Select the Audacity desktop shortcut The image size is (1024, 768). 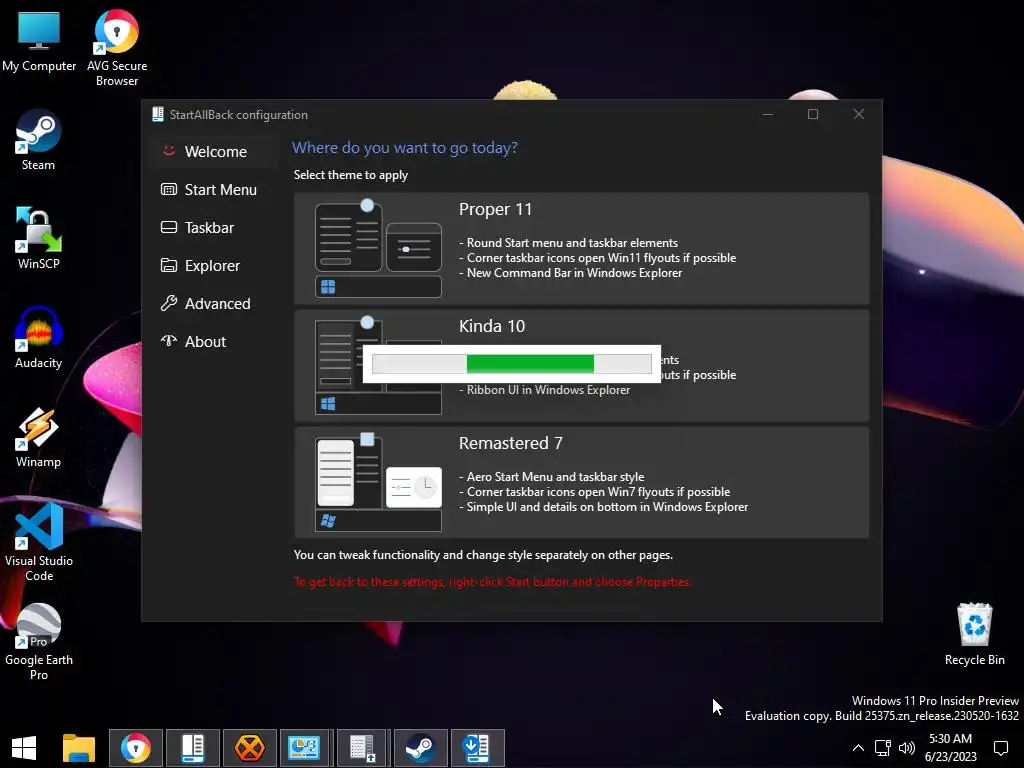(39, 338)
